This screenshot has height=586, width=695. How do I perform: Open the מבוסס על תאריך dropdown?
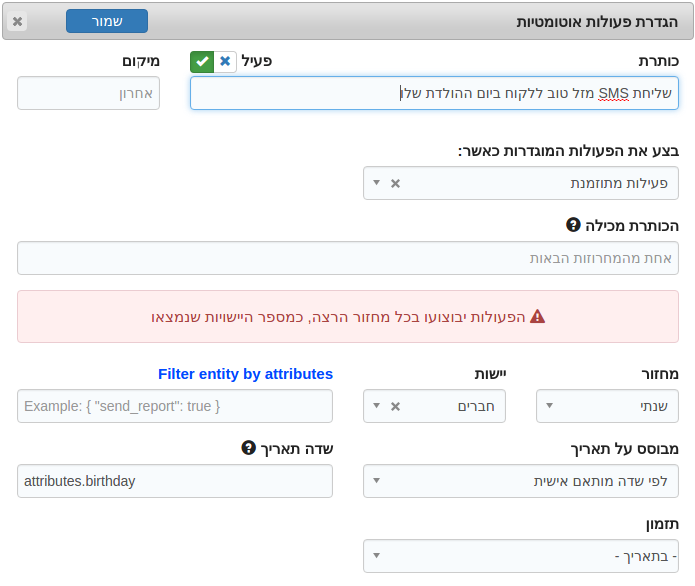pyautogui.click(x=521, y=481)
